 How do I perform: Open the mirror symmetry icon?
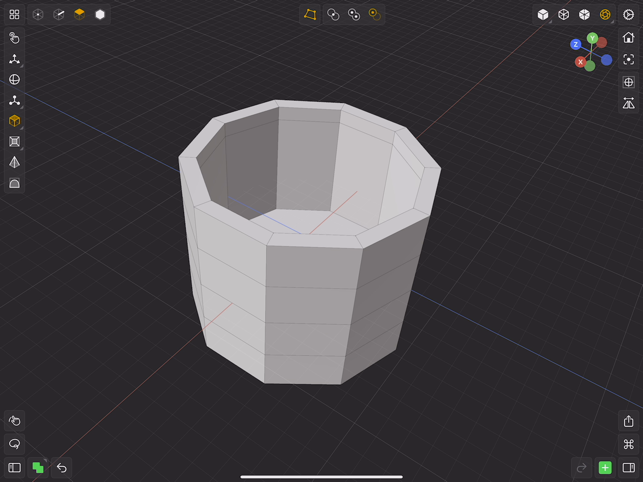pyautogui.click(x=628, y=103)
